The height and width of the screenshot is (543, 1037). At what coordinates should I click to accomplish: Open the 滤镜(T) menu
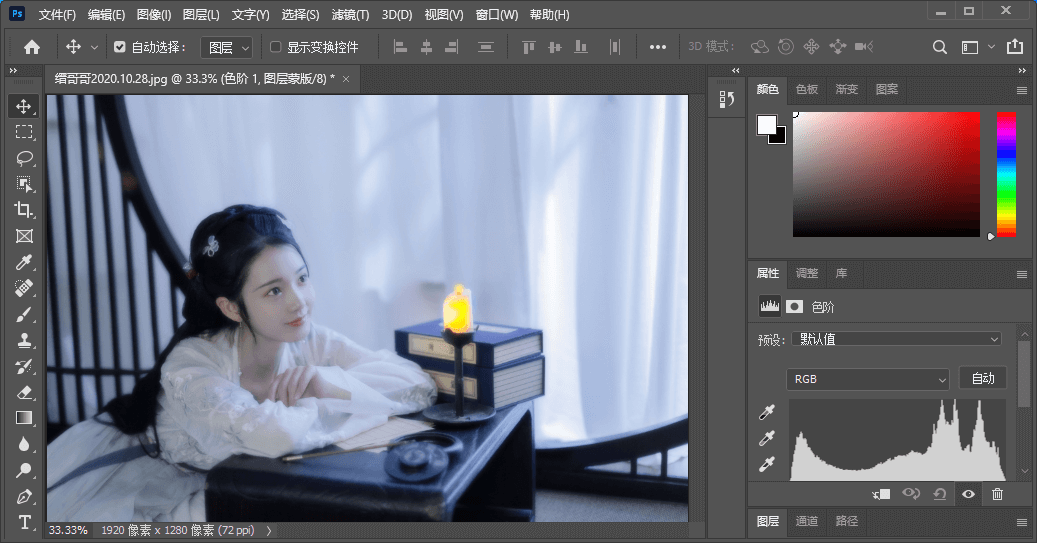pyautogui.click(x=348, y=15)
